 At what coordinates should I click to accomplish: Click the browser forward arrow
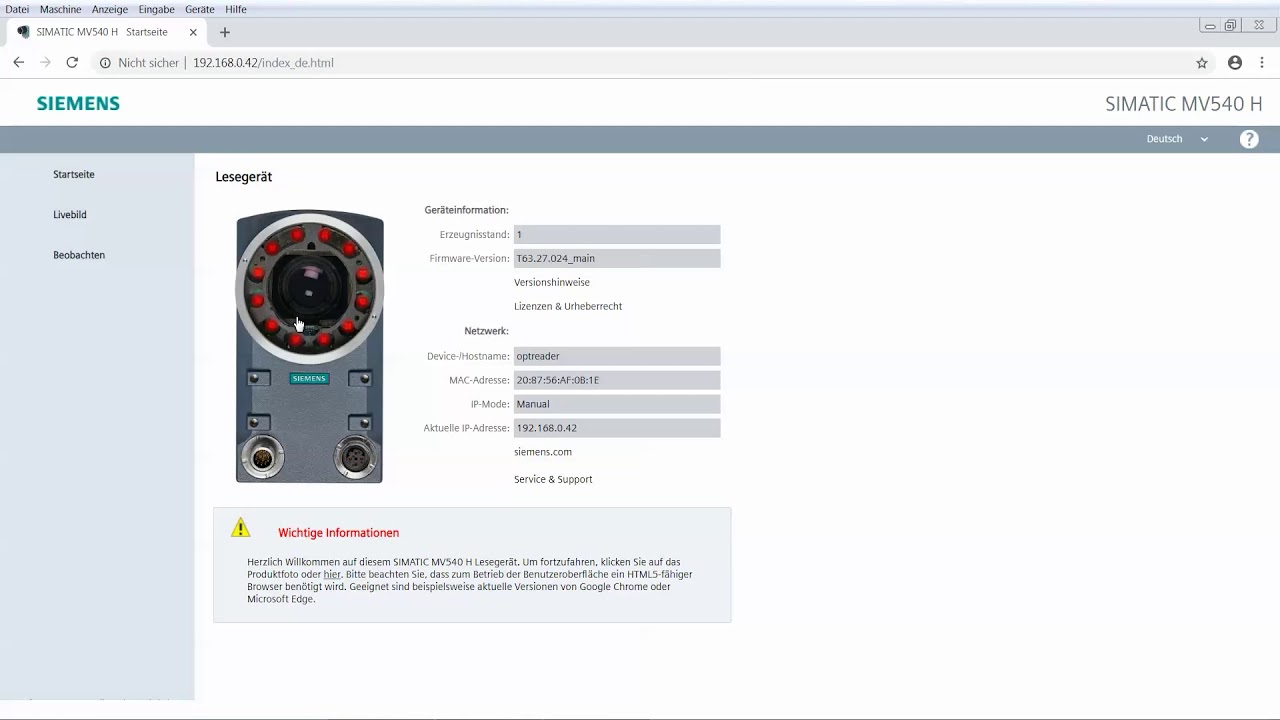point(45,62)
